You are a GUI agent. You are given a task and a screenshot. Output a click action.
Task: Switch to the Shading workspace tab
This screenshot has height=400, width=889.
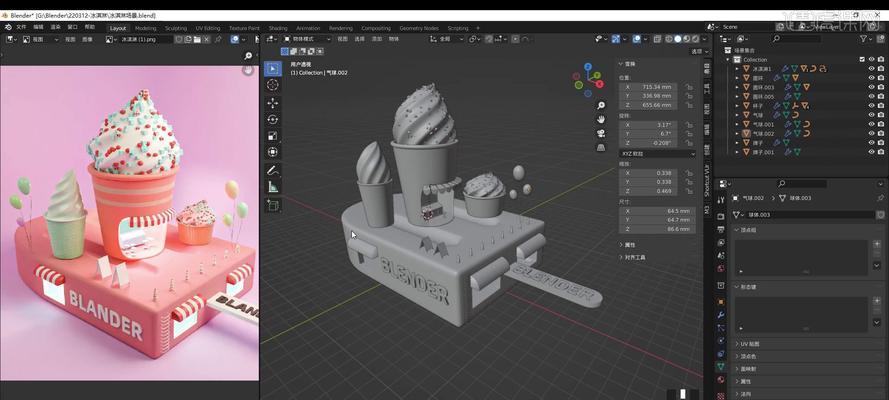[x=278, y=28]
